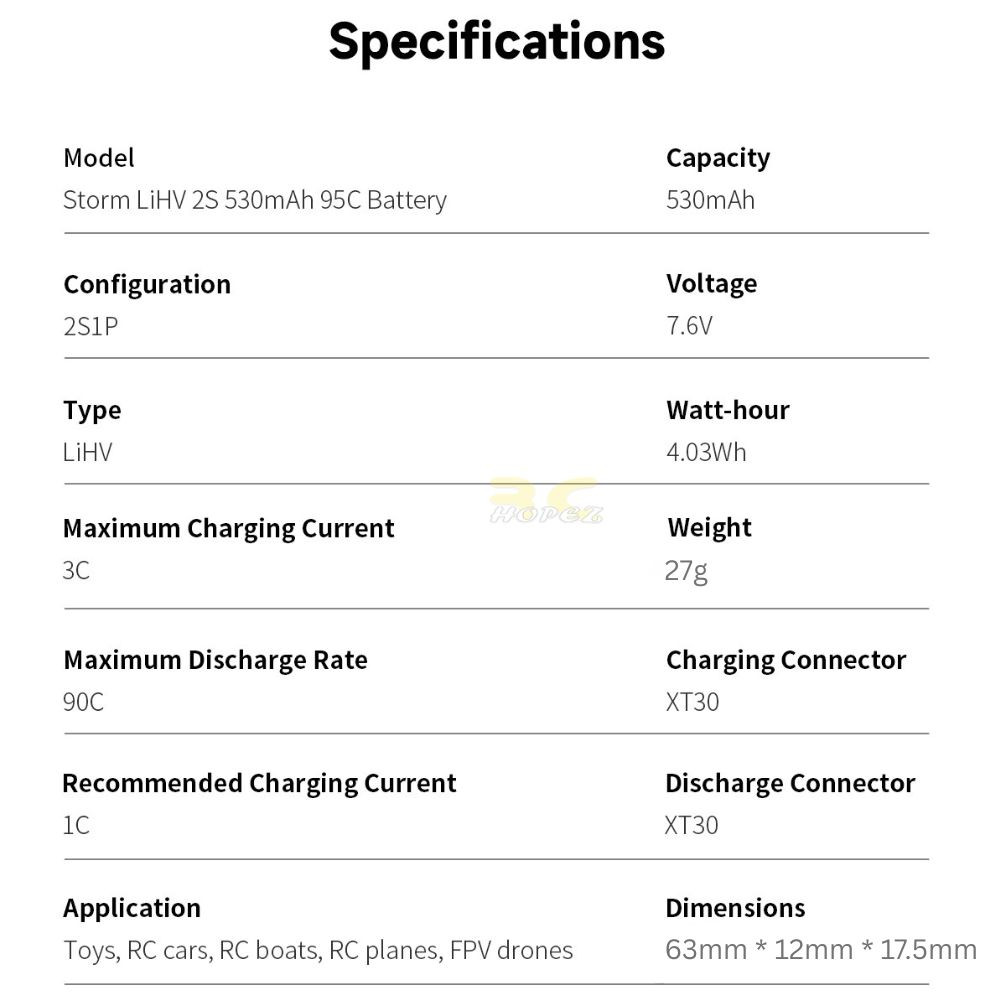Click the 63mm * 12mm * 17.5mm dimensions value
1000x1000 pixels.
pyautogui.click(x=821, y=950)
